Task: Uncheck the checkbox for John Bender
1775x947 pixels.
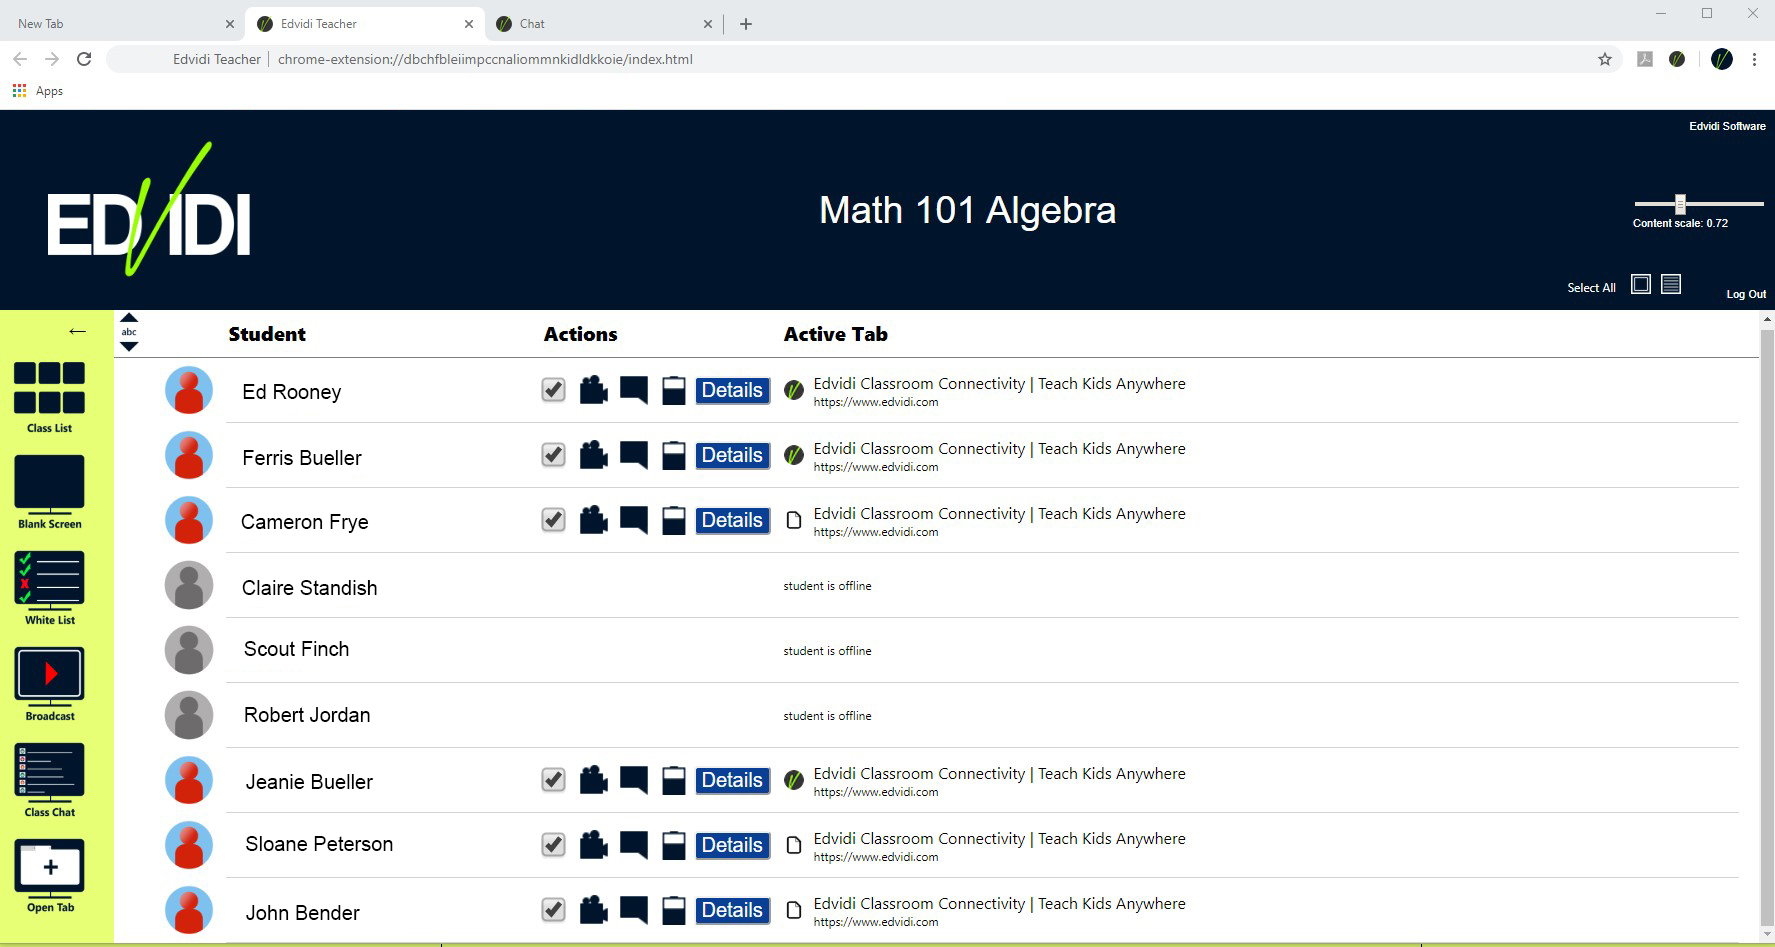Action: [x=553, y=910]
